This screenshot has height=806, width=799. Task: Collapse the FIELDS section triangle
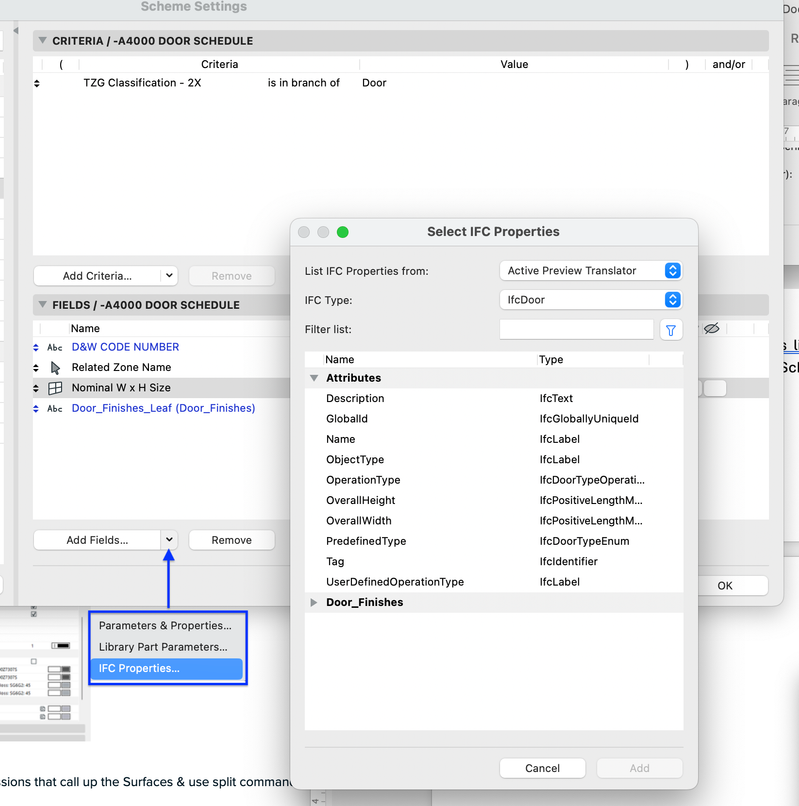[x=43, y=304]
